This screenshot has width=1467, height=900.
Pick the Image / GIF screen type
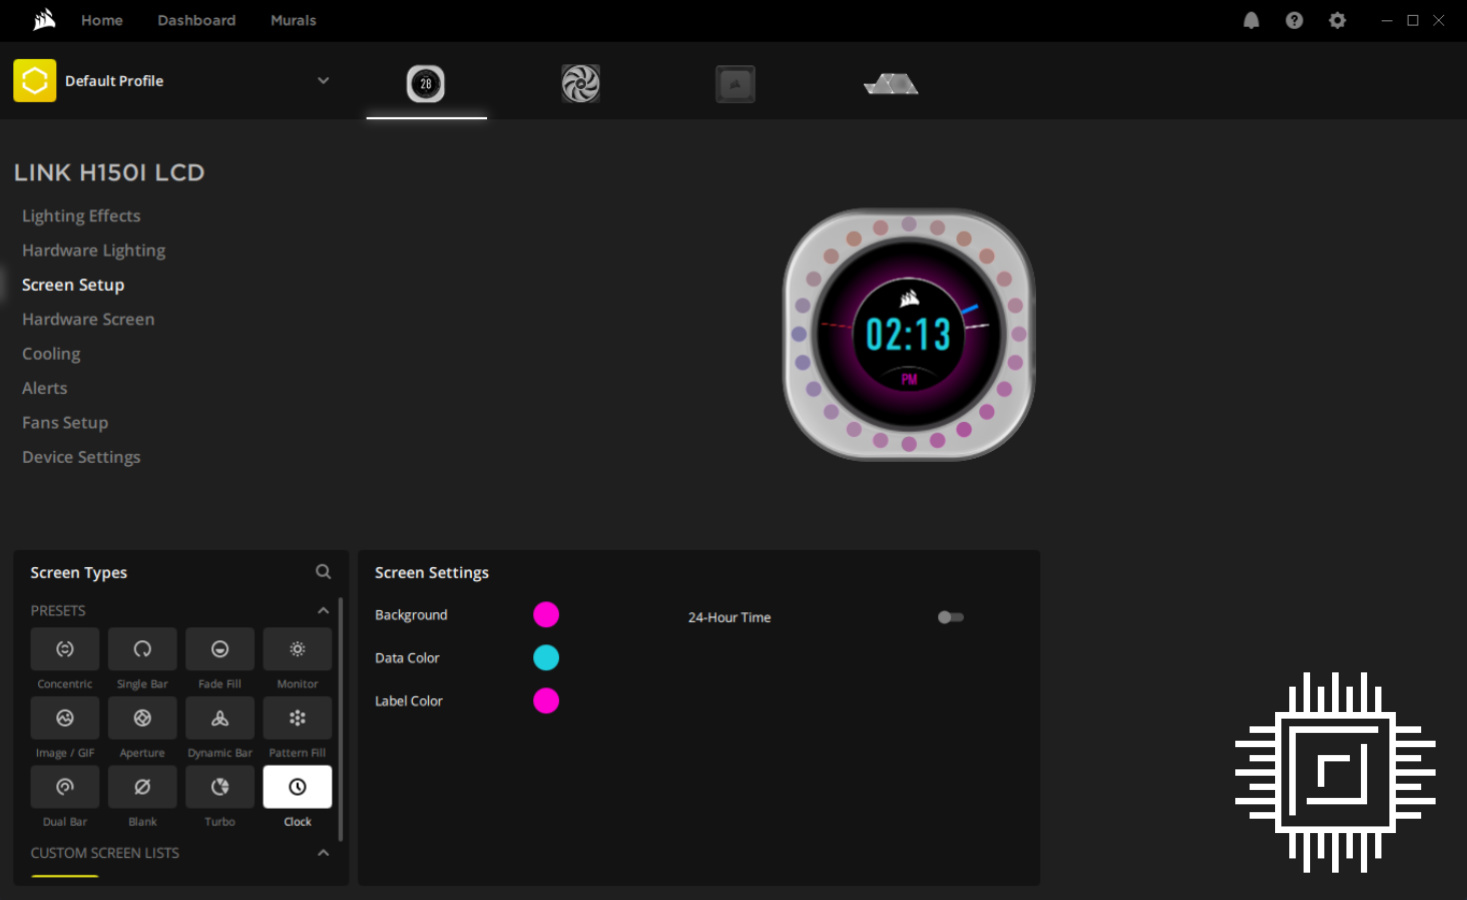click(65, 719)
